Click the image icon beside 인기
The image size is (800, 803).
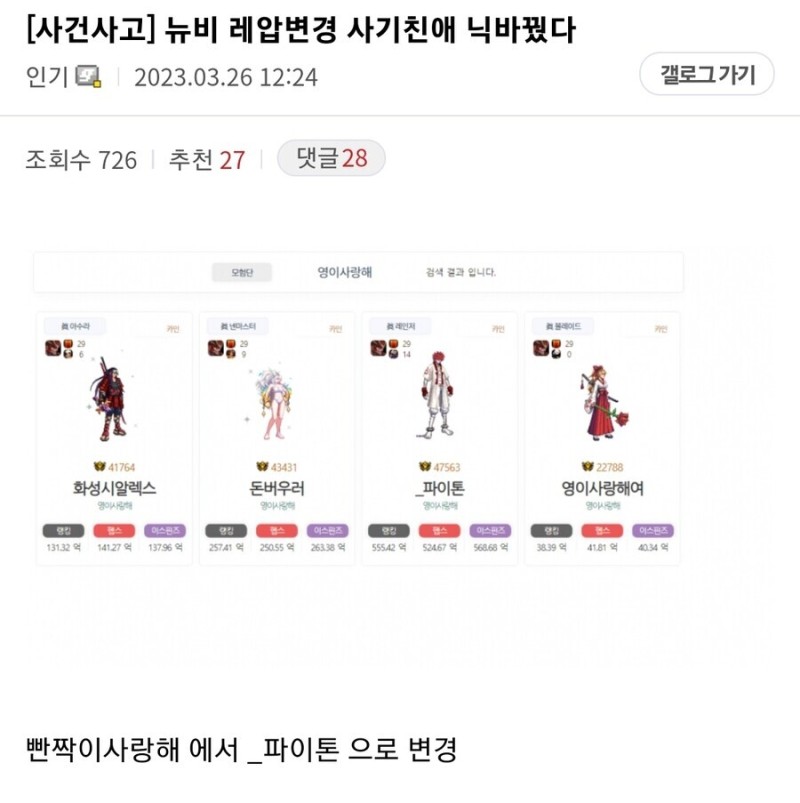pos(88,76)
